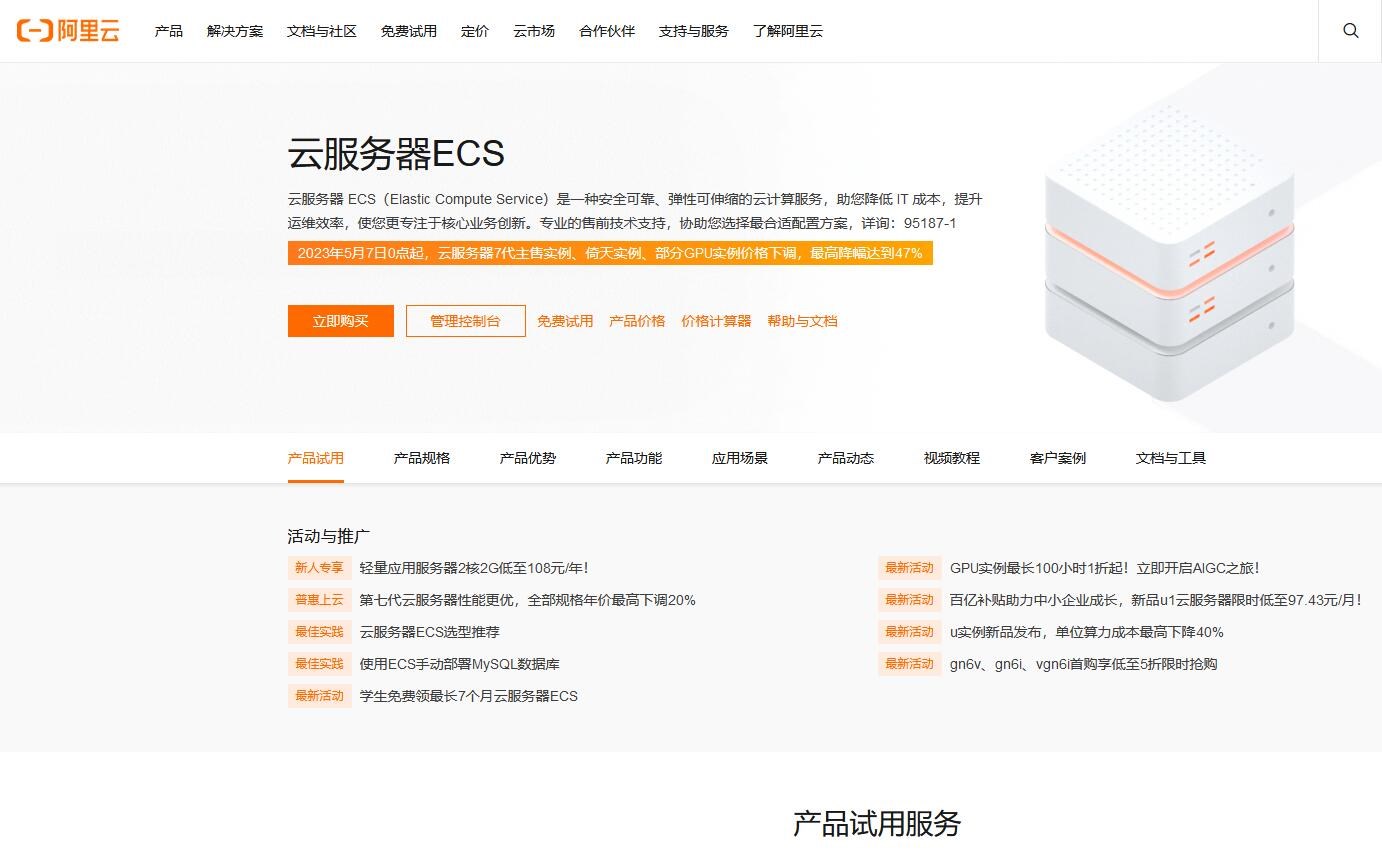Open 使用ECS手动部署MySQL数据库 link
Screen dimensions: 1382x850
[459, 664]
